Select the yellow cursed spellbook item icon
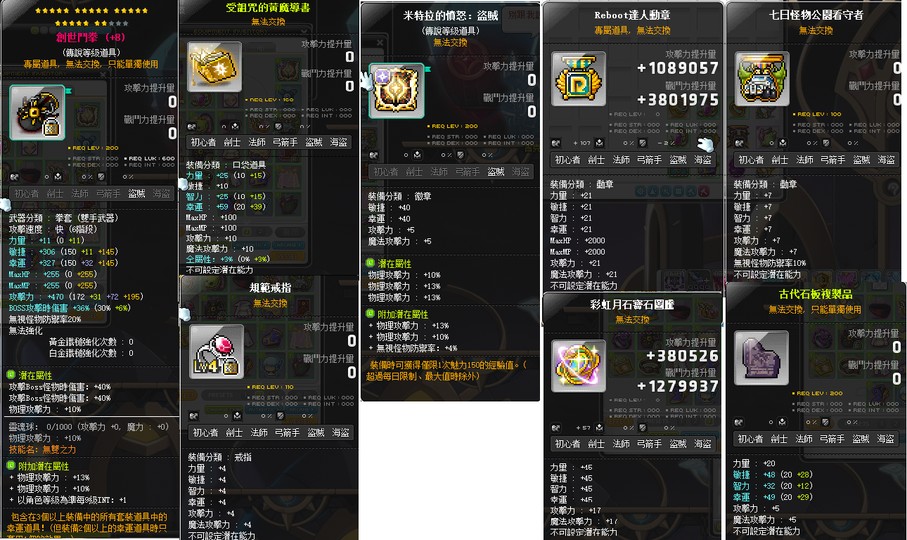Screen dimensions: 907x540 click(214, 67)
